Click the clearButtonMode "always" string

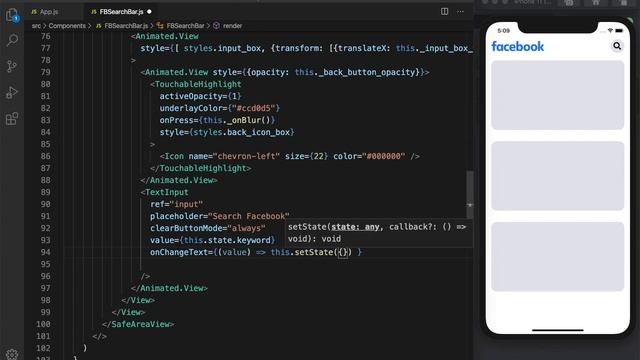click(246, 228)
